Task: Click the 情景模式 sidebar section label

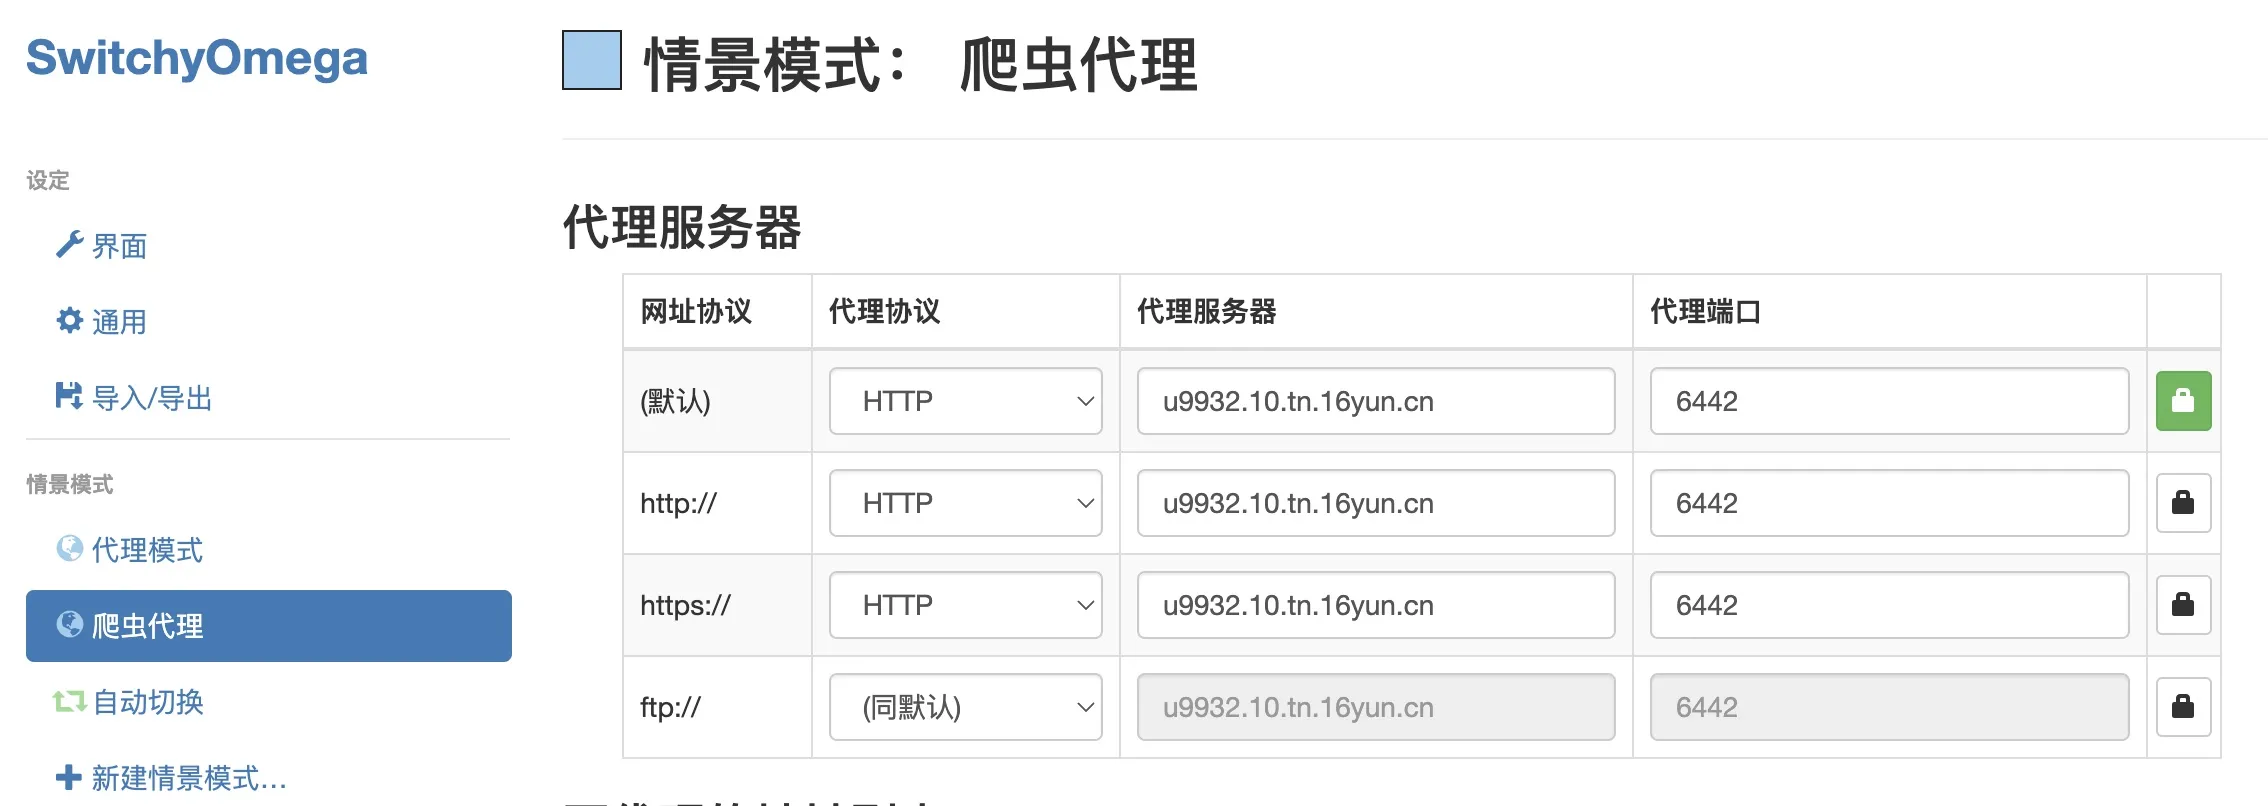Action: (x=70, y=484)
